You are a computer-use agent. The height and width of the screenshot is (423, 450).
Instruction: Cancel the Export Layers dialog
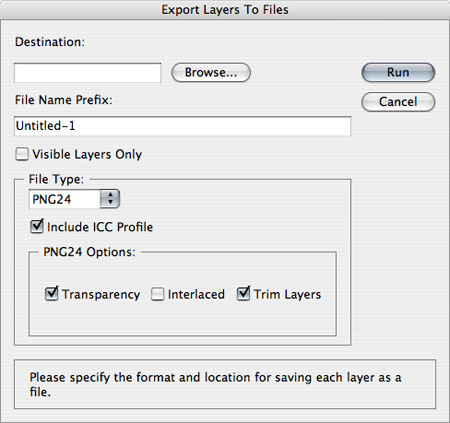point(398,102)
